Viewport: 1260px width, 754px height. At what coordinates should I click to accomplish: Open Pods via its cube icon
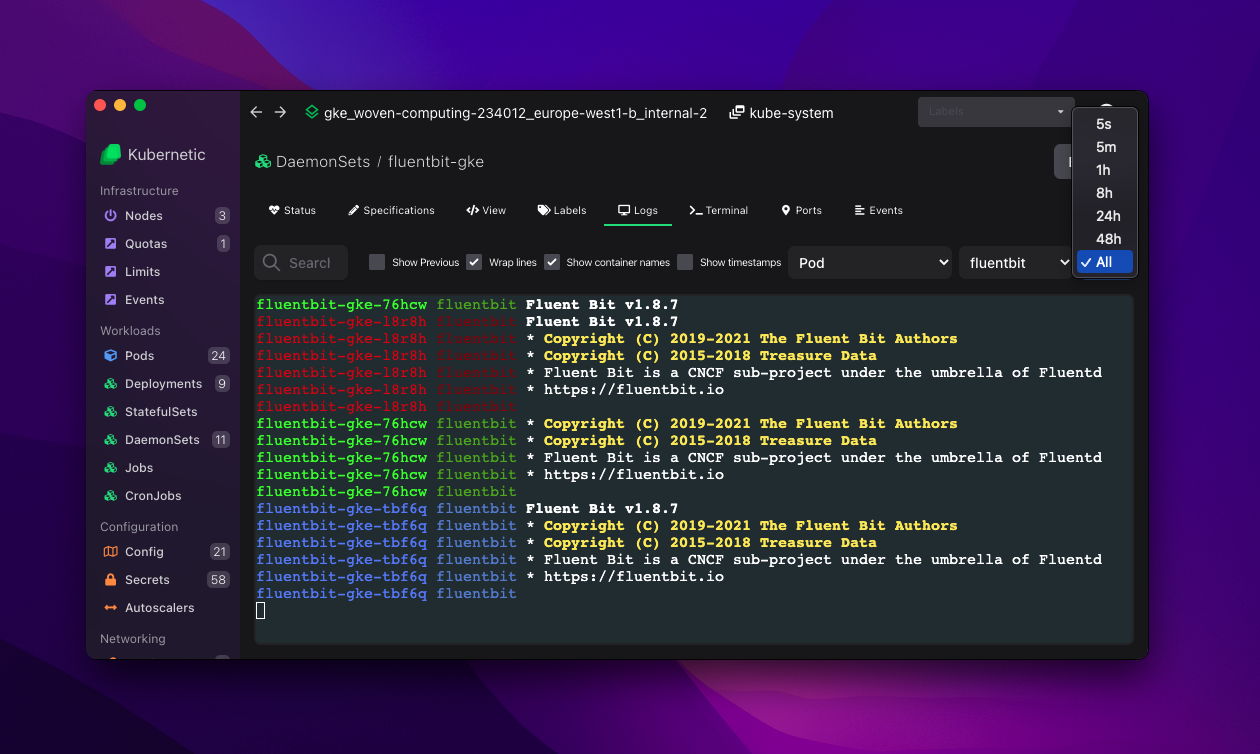[x=111, y=356]
